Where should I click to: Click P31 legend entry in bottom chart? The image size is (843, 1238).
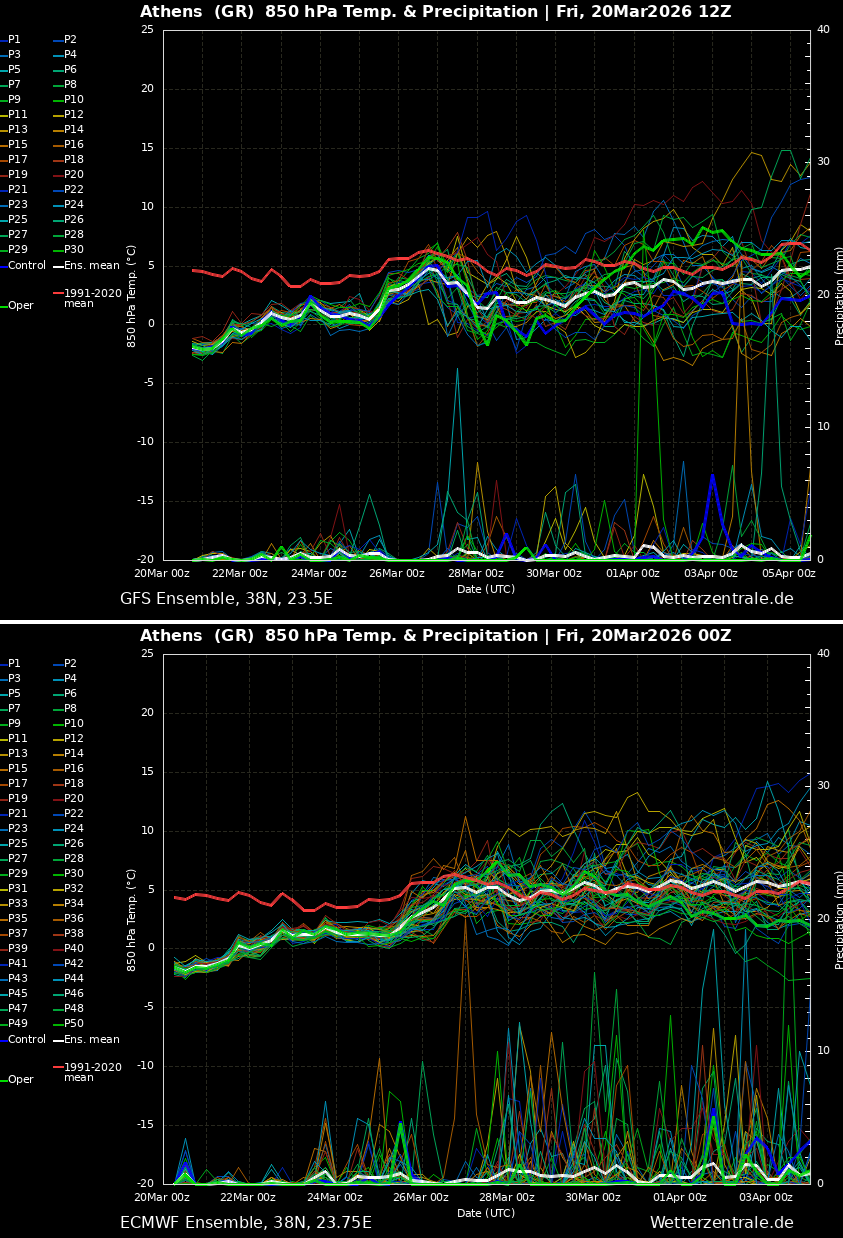coord(18,889)
